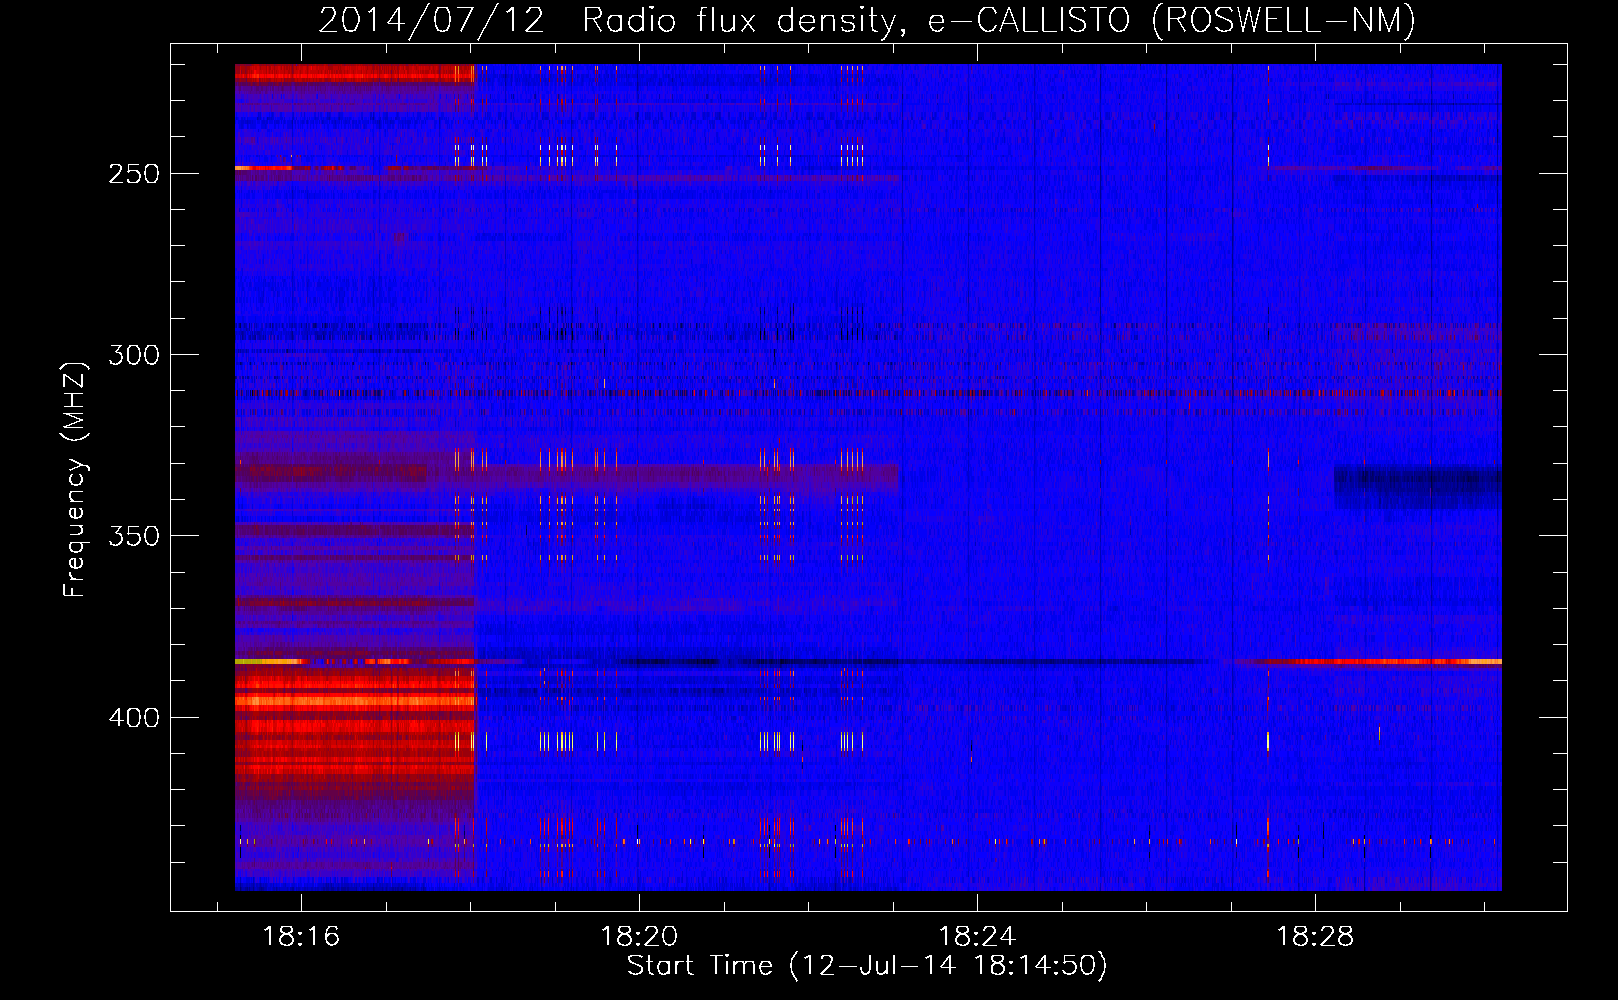Click the date '2014/07/12' in the title
The image size is (1618, 1000).
pos(432,20)
